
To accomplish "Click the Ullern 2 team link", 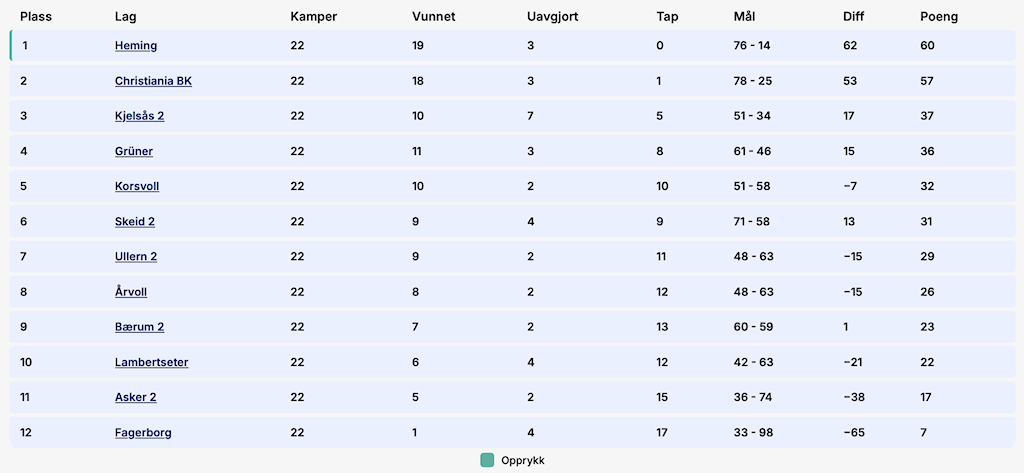I will click(136, 256).
